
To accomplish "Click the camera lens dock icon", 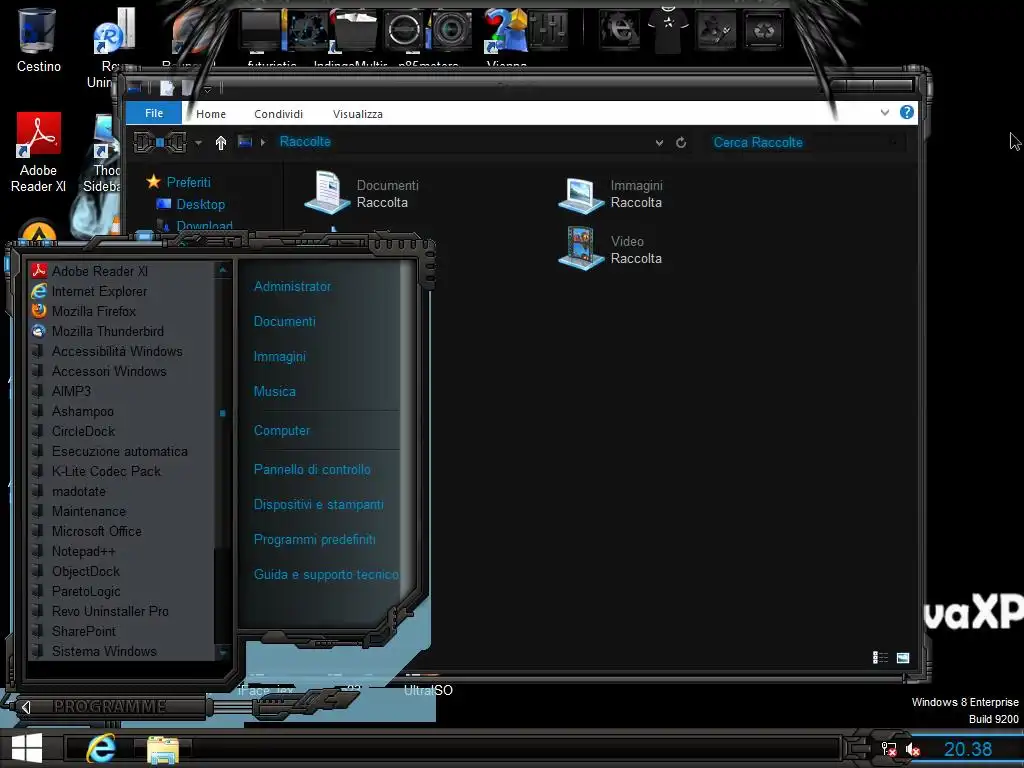I will pos(451,29).
